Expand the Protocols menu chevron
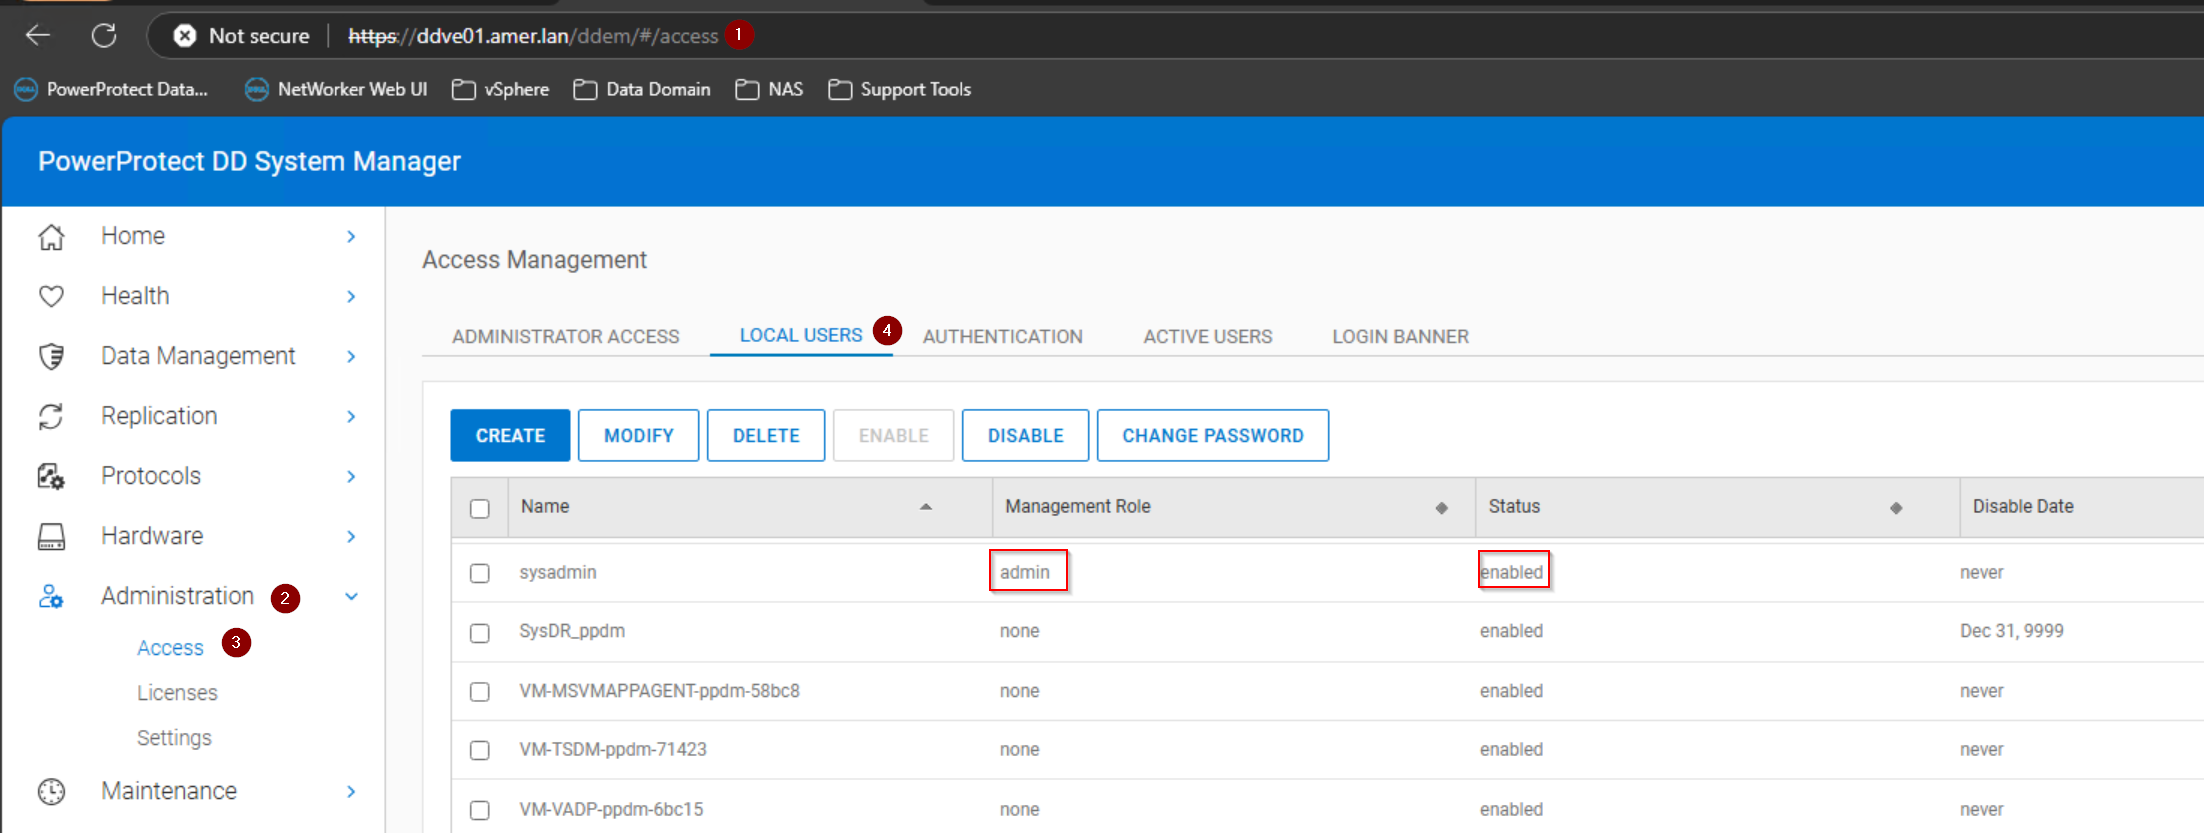Screen dimensions: 2204x833 coord(351,476)
